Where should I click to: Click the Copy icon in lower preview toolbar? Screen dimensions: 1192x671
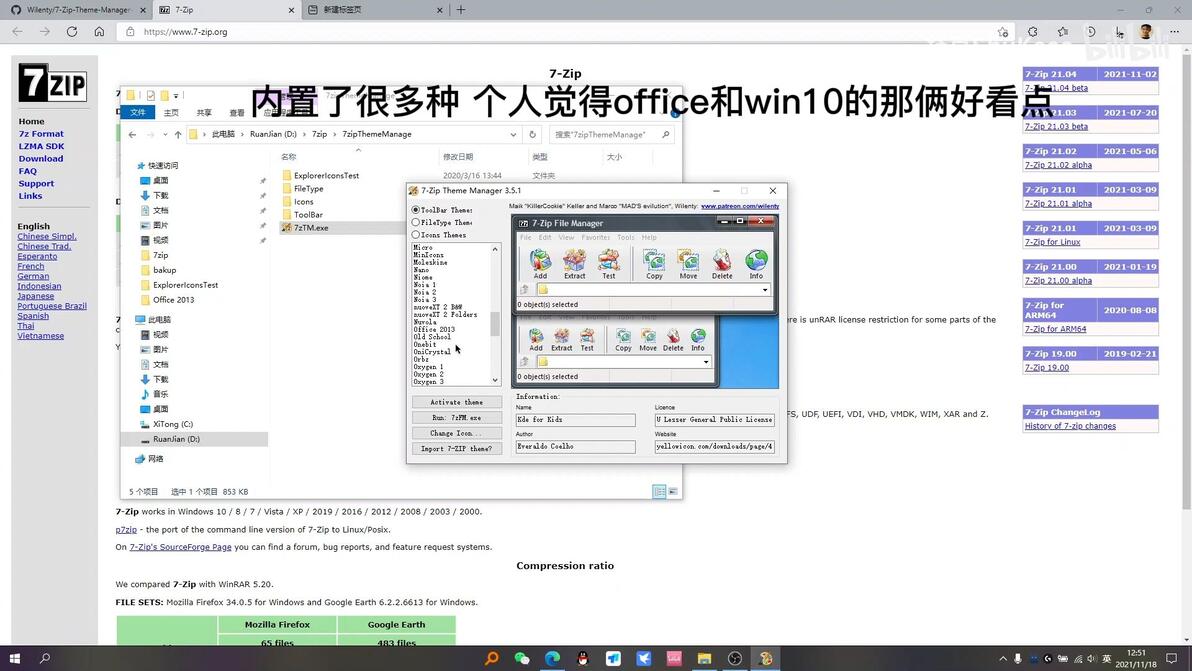623,336
